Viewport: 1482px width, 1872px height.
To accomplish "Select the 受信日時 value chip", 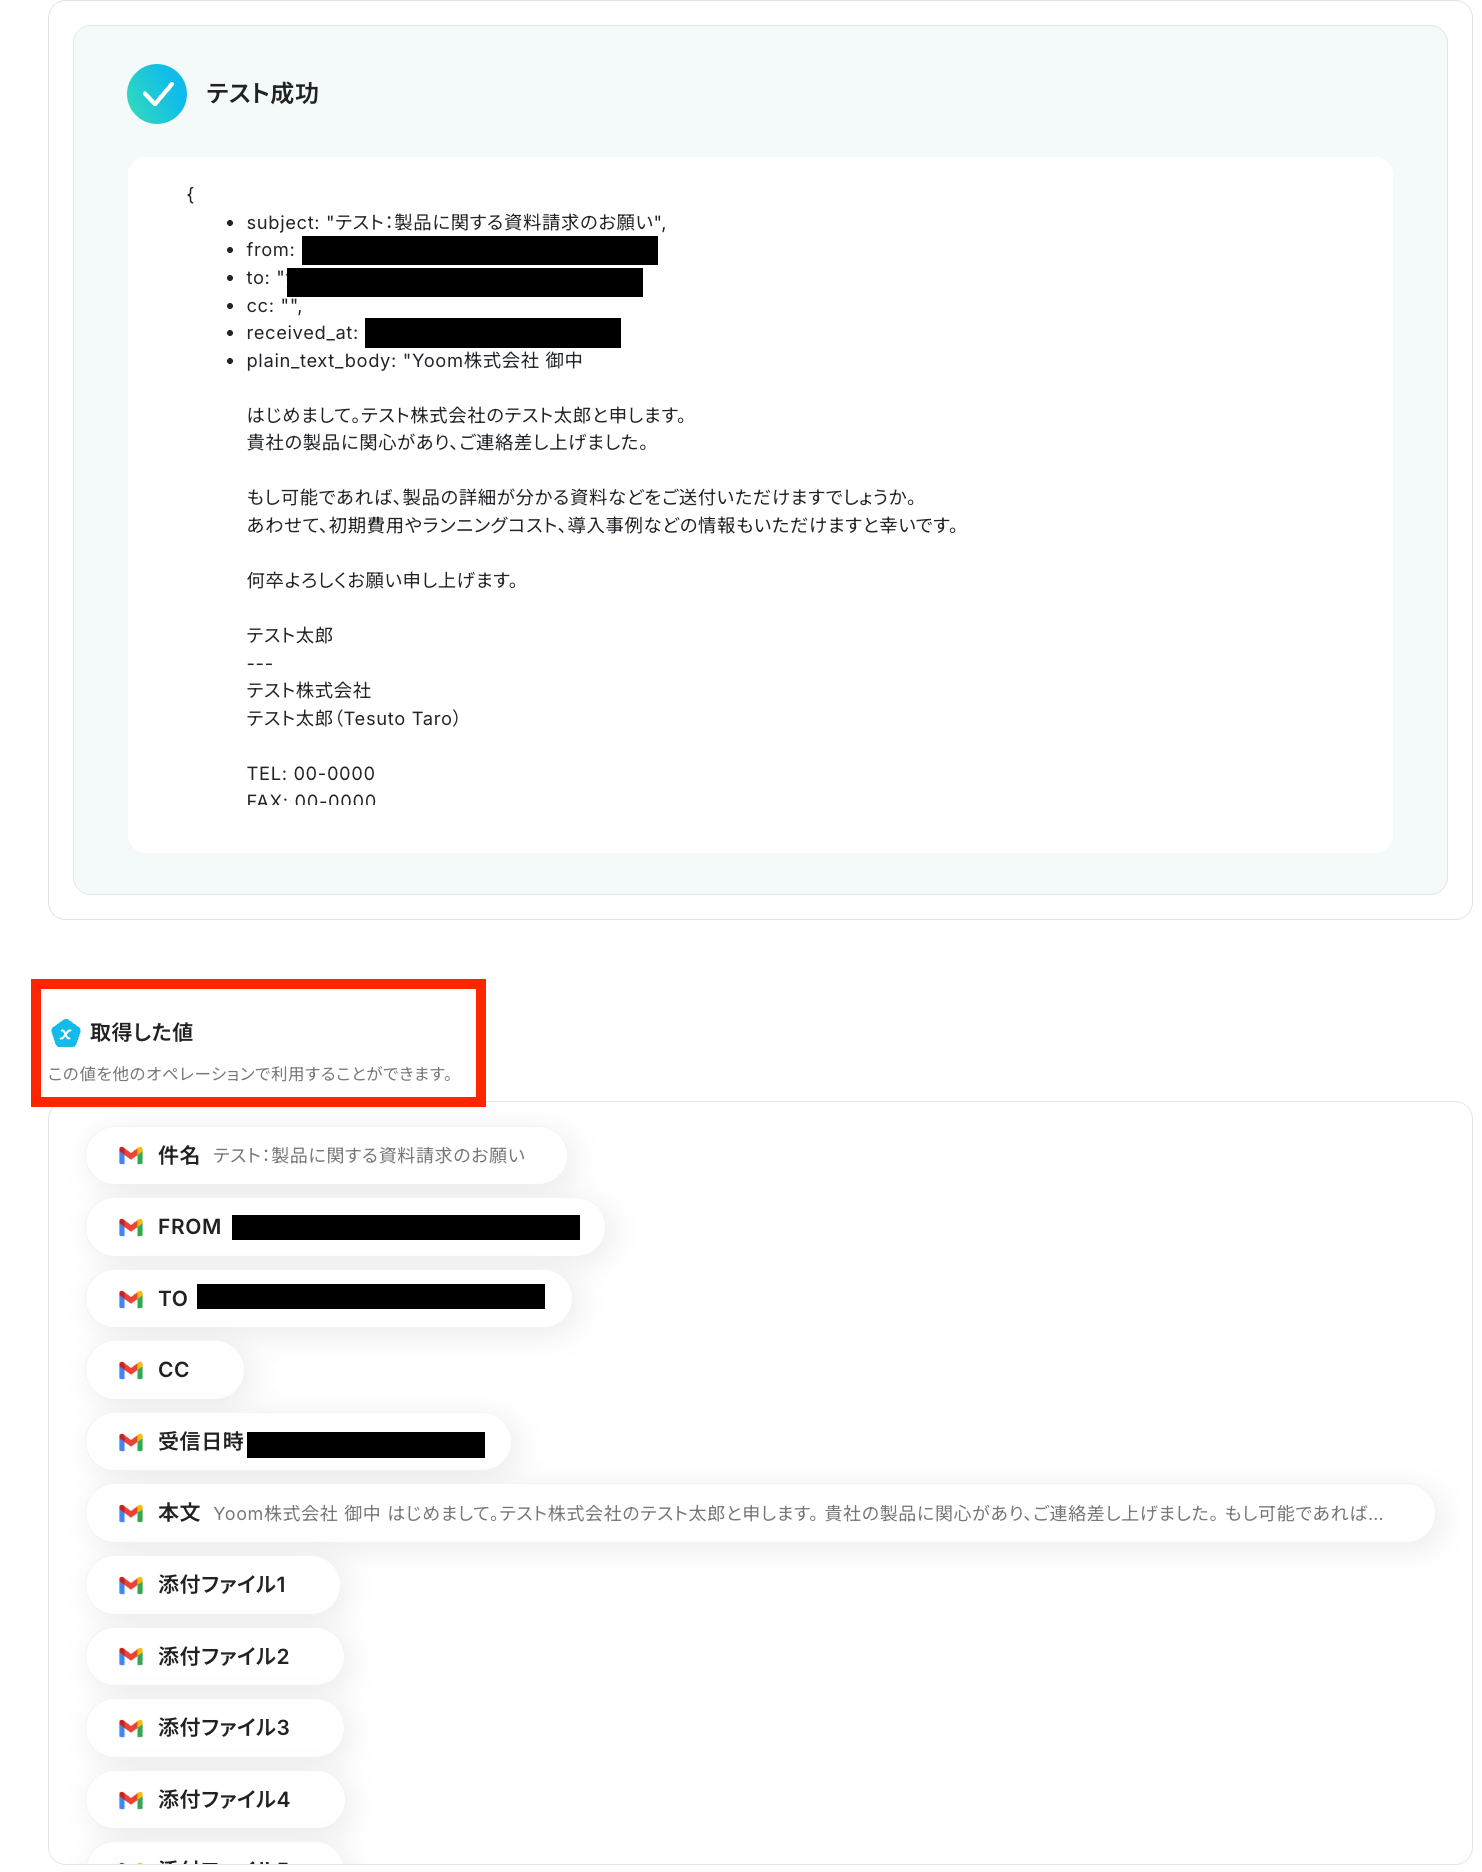I will [299, 1442].
